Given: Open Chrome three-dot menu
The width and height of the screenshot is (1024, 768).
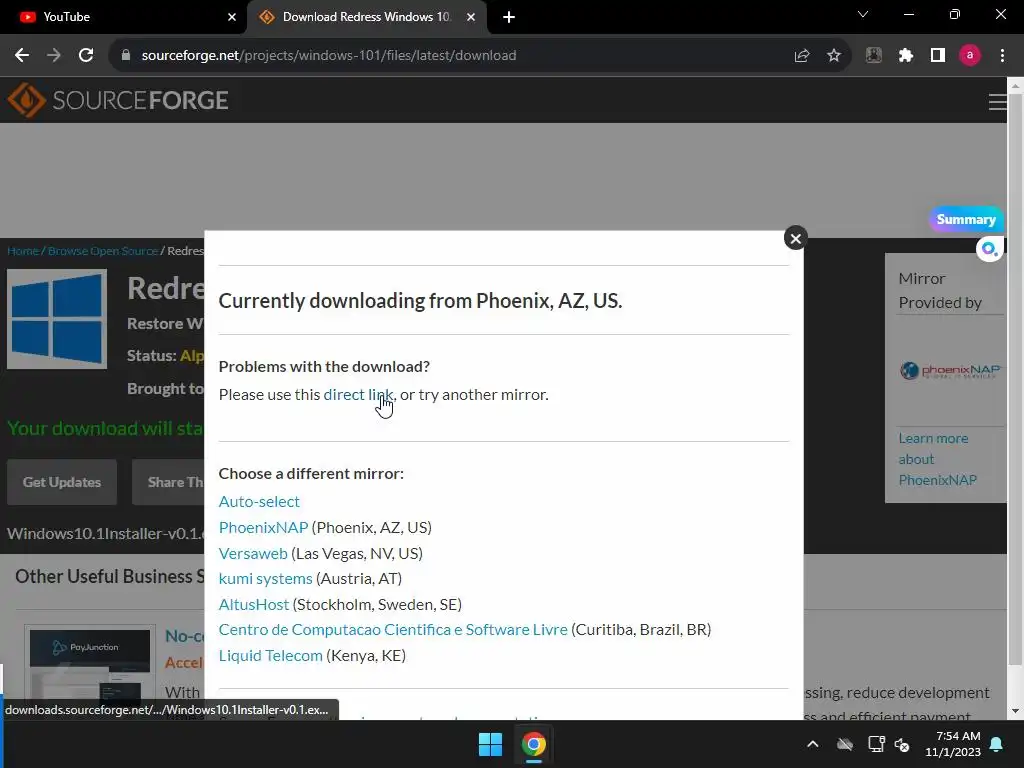Looking at the screenshot, I should tap(1002, 56).
